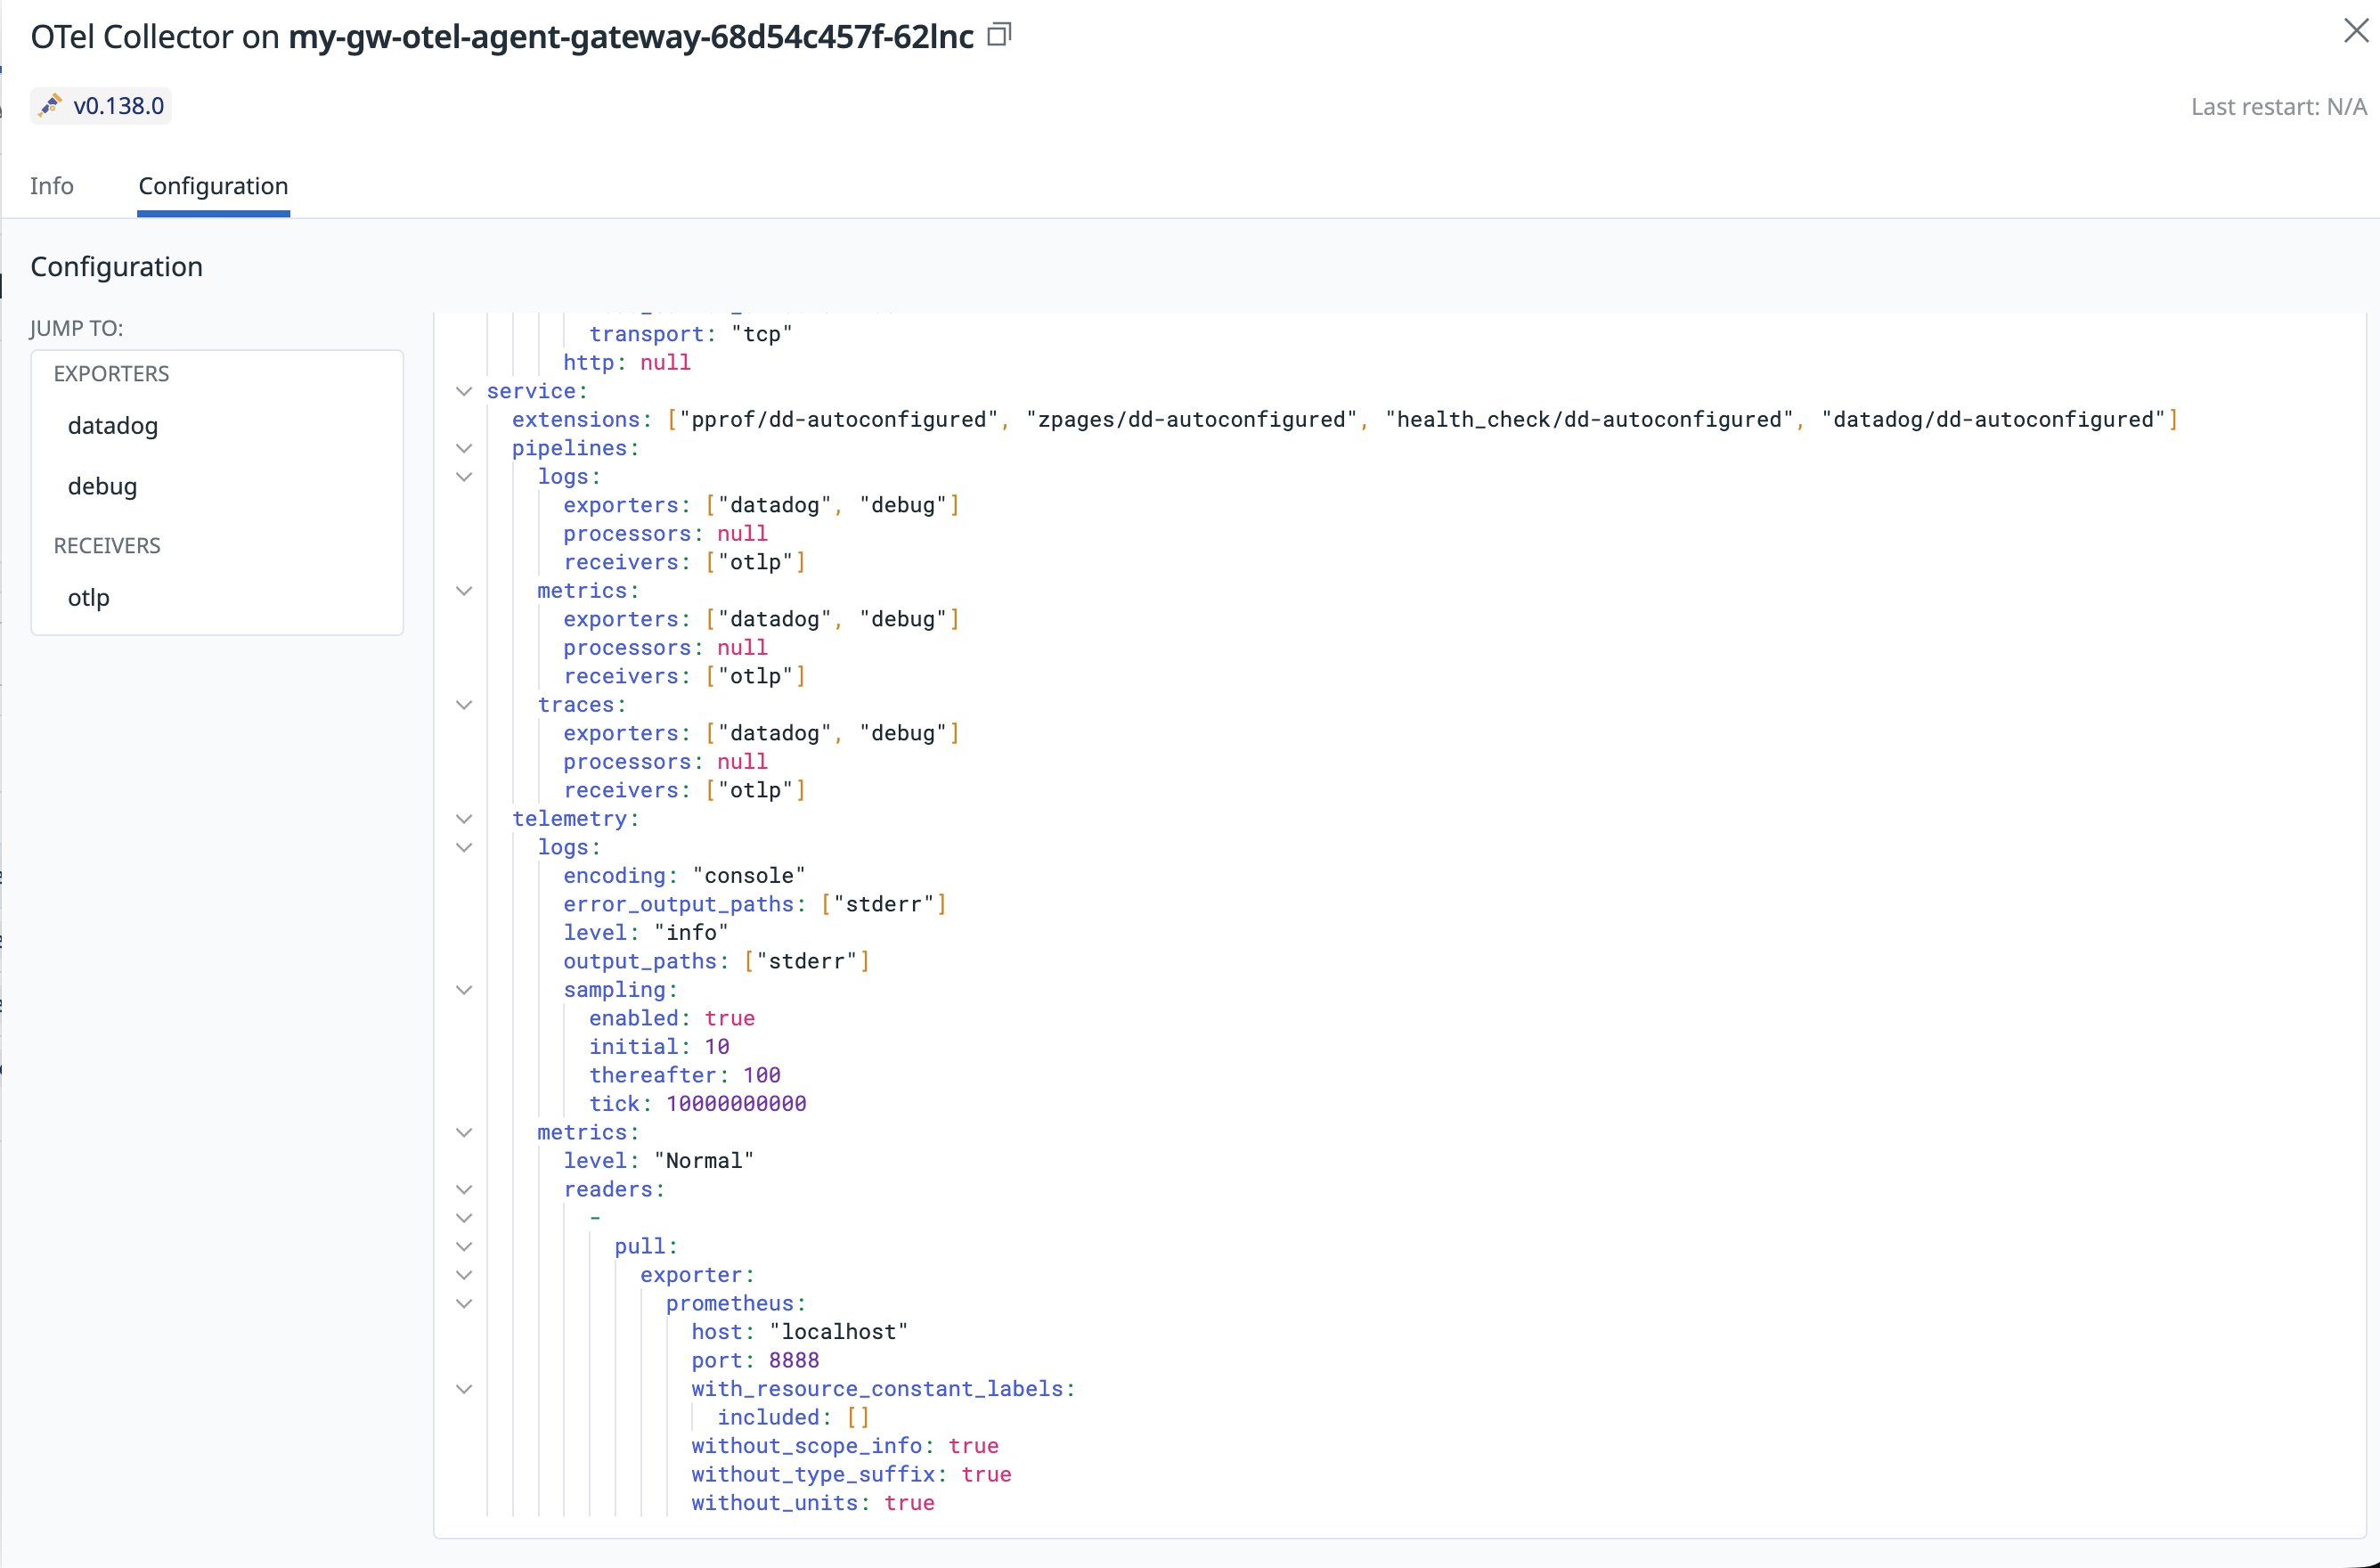Screen dimensions: 2380x1568
Task: Collapse the pull reader block
Action: (464, 1247)
